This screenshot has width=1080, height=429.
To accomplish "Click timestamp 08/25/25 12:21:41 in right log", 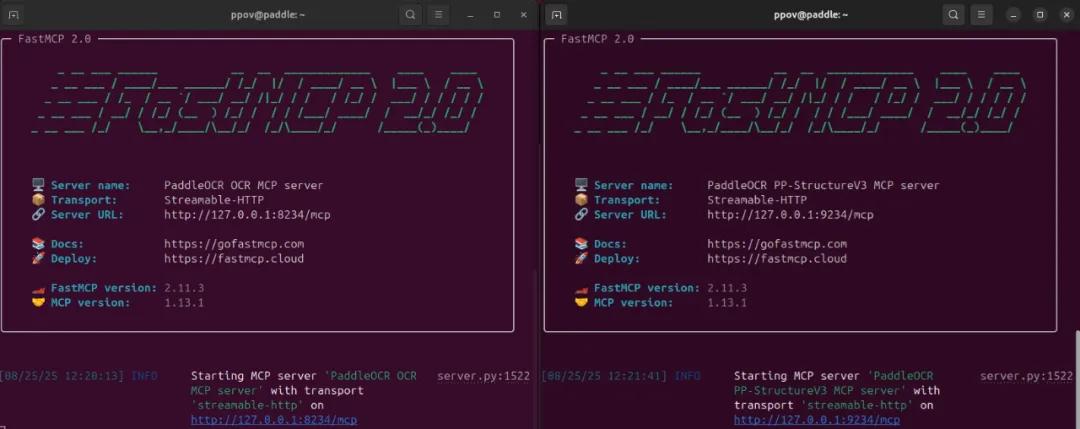I will 605,376.
